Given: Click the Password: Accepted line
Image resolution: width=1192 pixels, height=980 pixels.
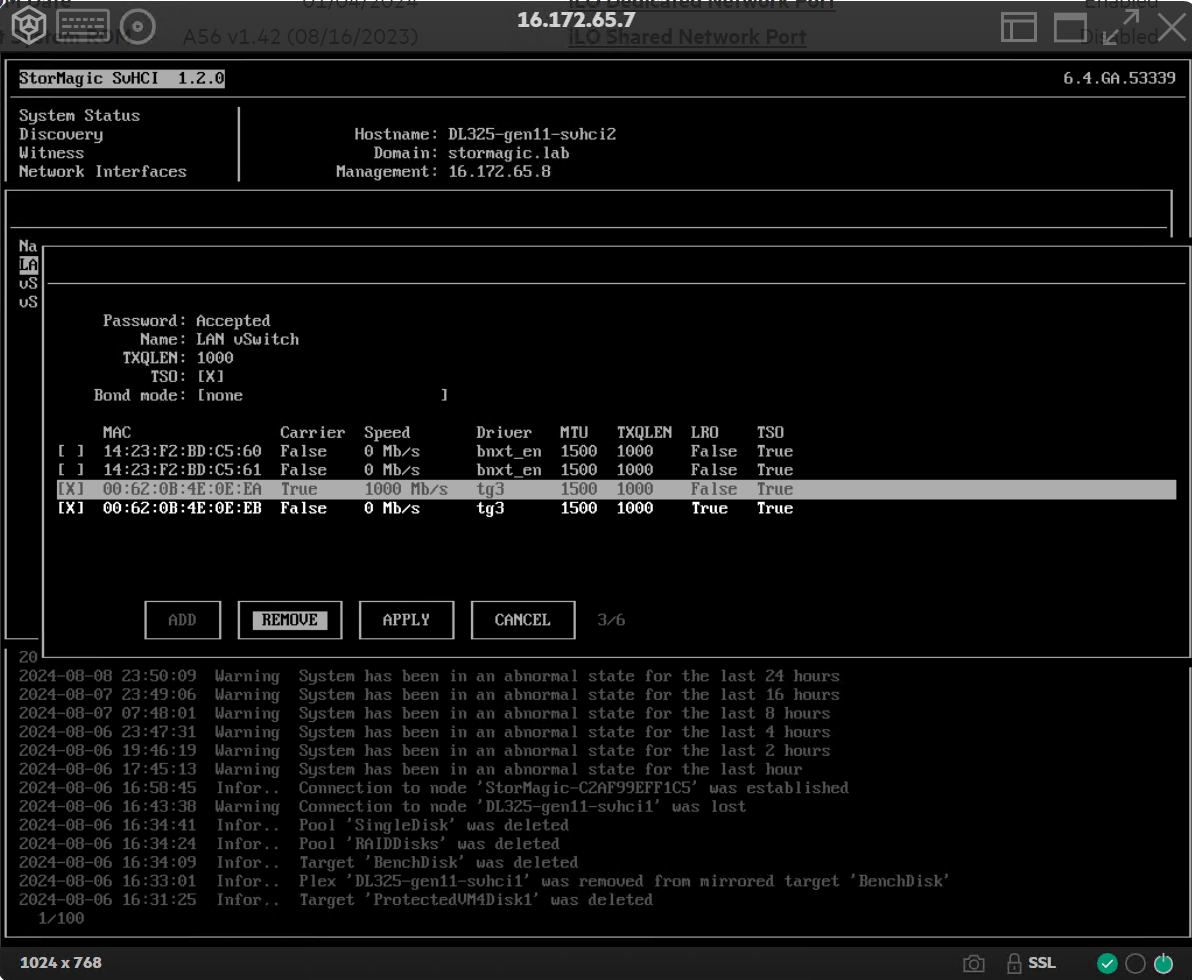Looking at the screenshot, I should coord(186,321).
